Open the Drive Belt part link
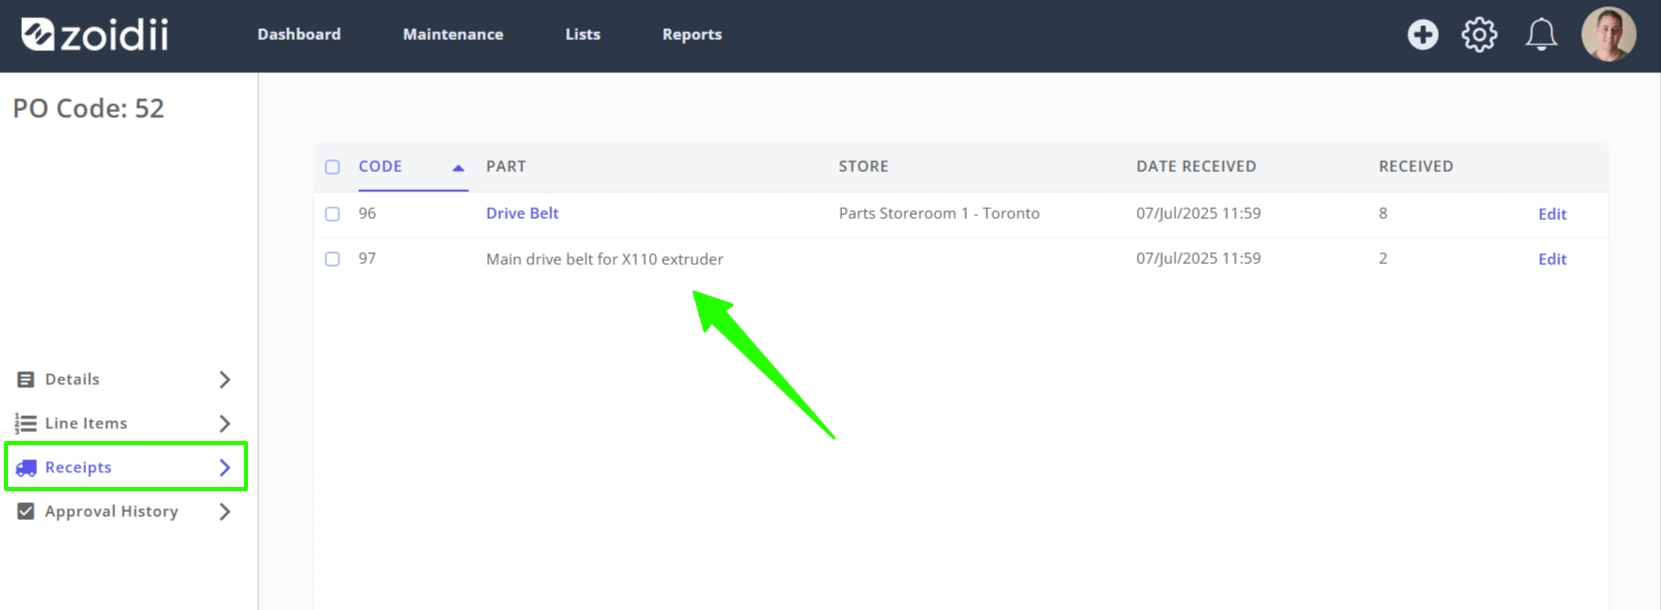Viewport: 1661px width, 610px height. 522,213
